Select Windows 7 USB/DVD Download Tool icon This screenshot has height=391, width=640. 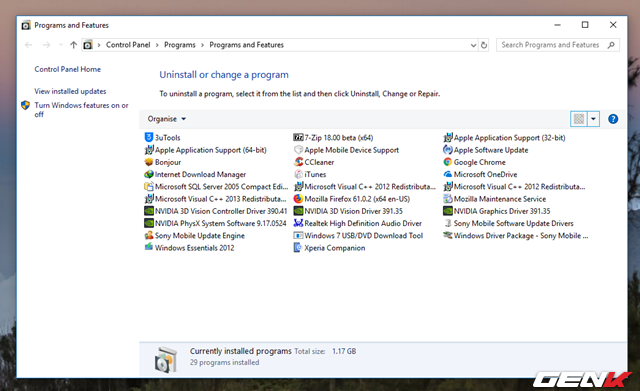[x=298, y=235]
